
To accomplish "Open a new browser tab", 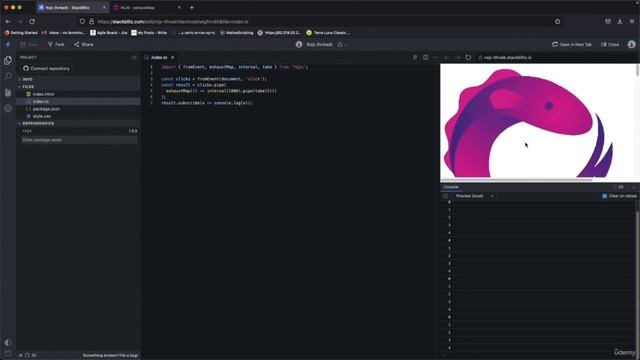I will pyautogui.click(x=192, y=7).
